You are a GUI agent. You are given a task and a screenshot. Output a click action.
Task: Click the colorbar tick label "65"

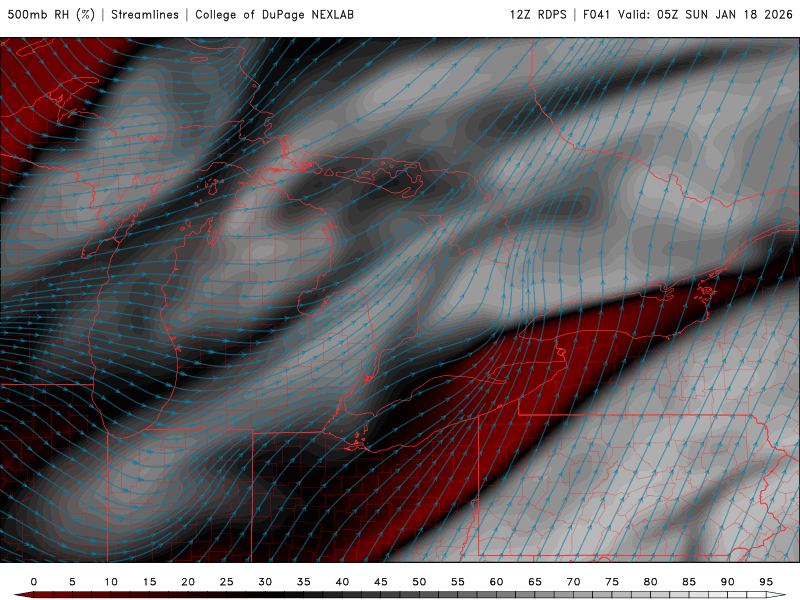click(535, 582)
